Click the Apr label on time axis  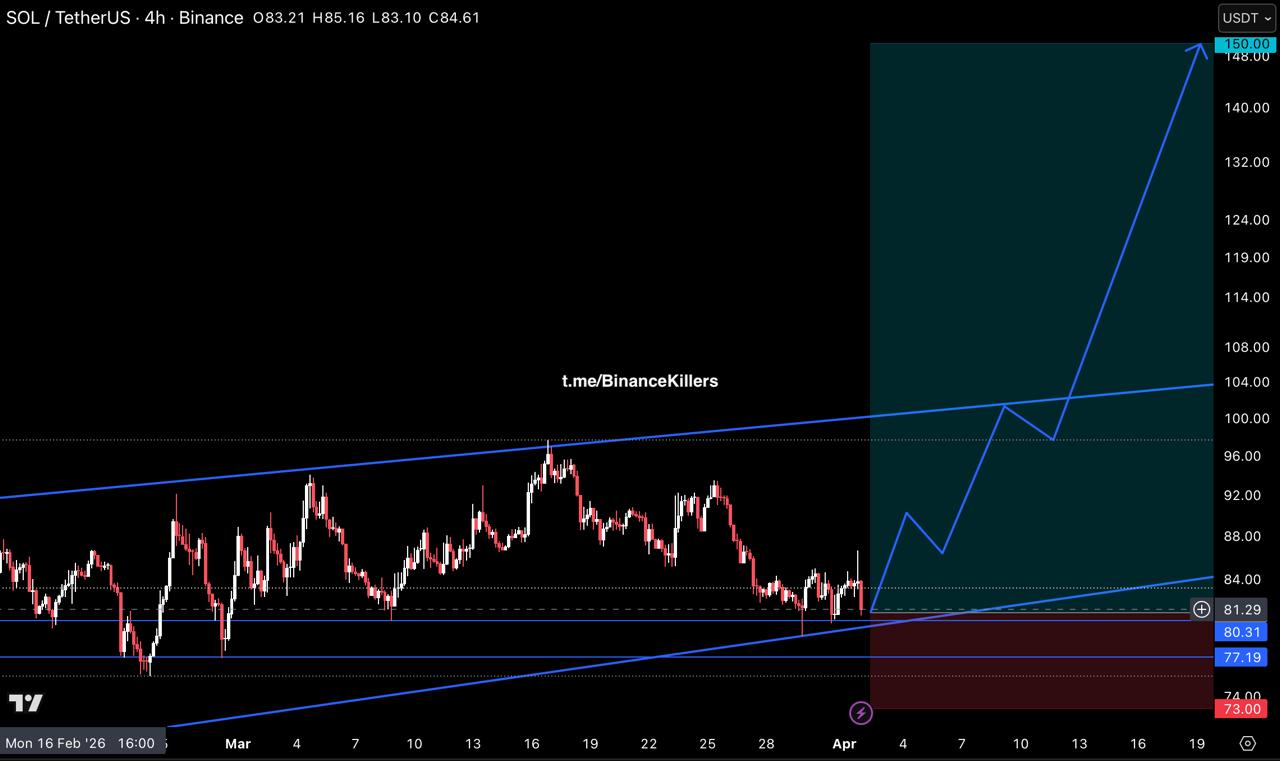pos(843,743)
